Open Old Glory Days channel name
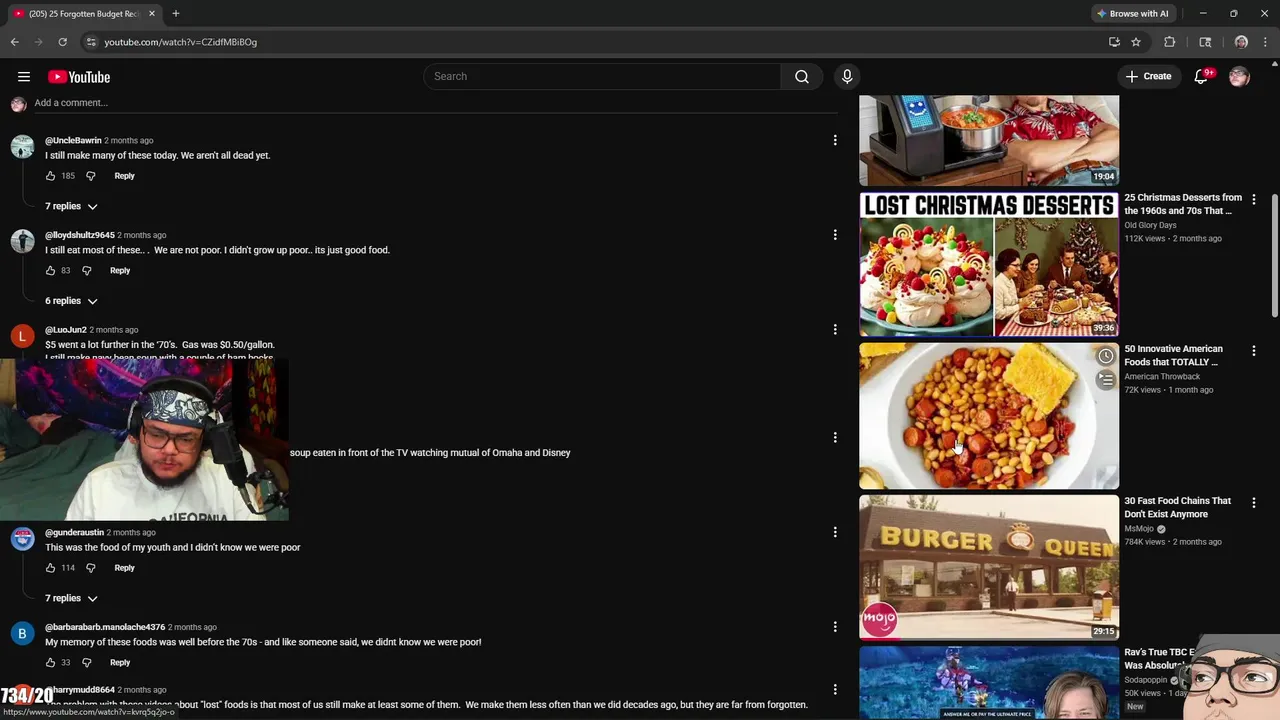Screen dimensions: 1280x720 click(x=1150, y=226)
